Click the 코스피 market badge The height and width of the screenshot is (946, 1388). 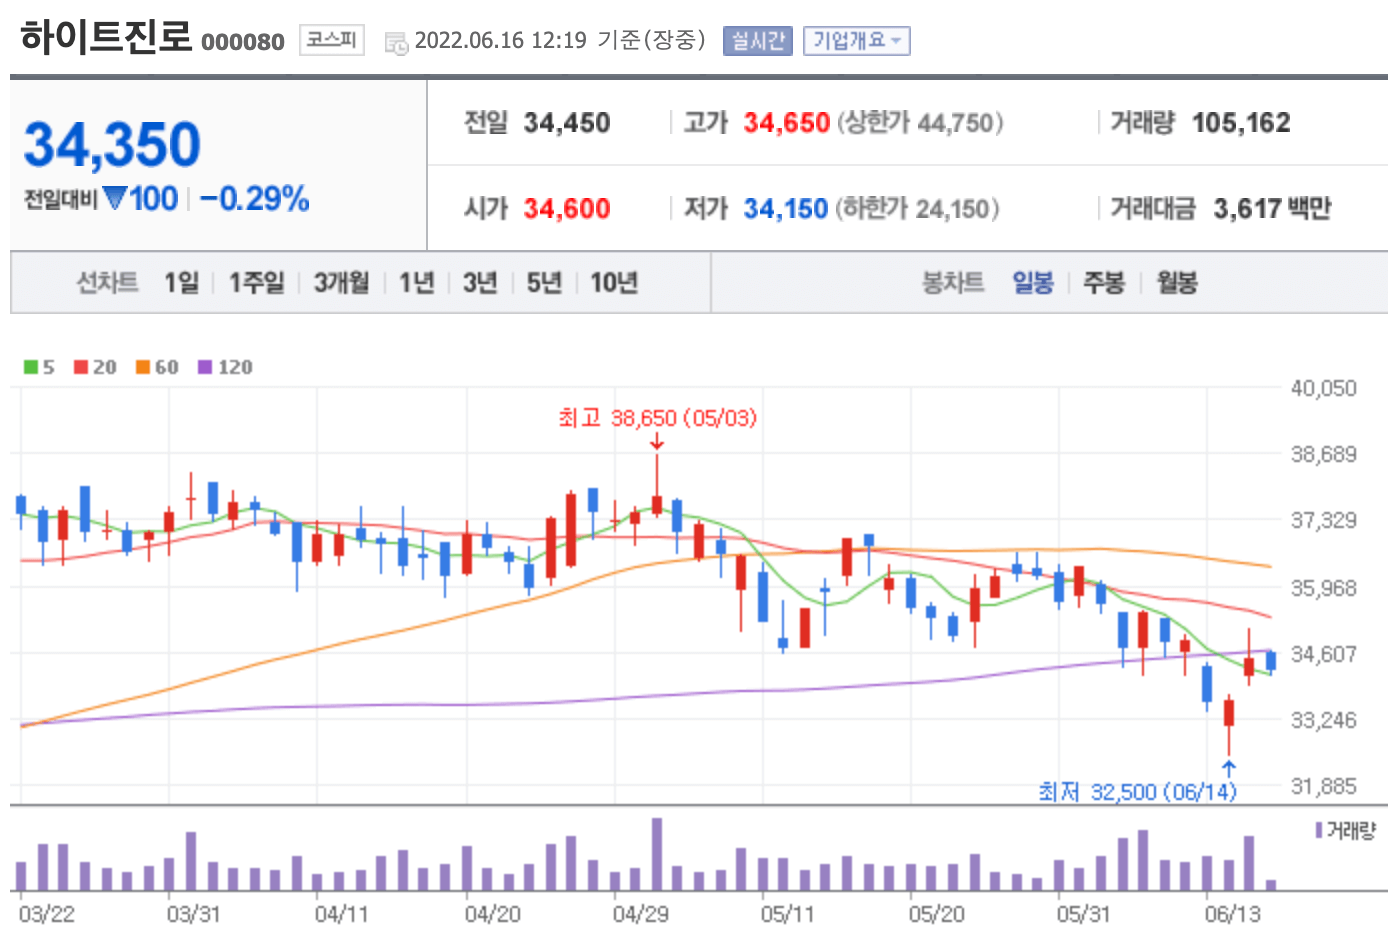(331, 40)
